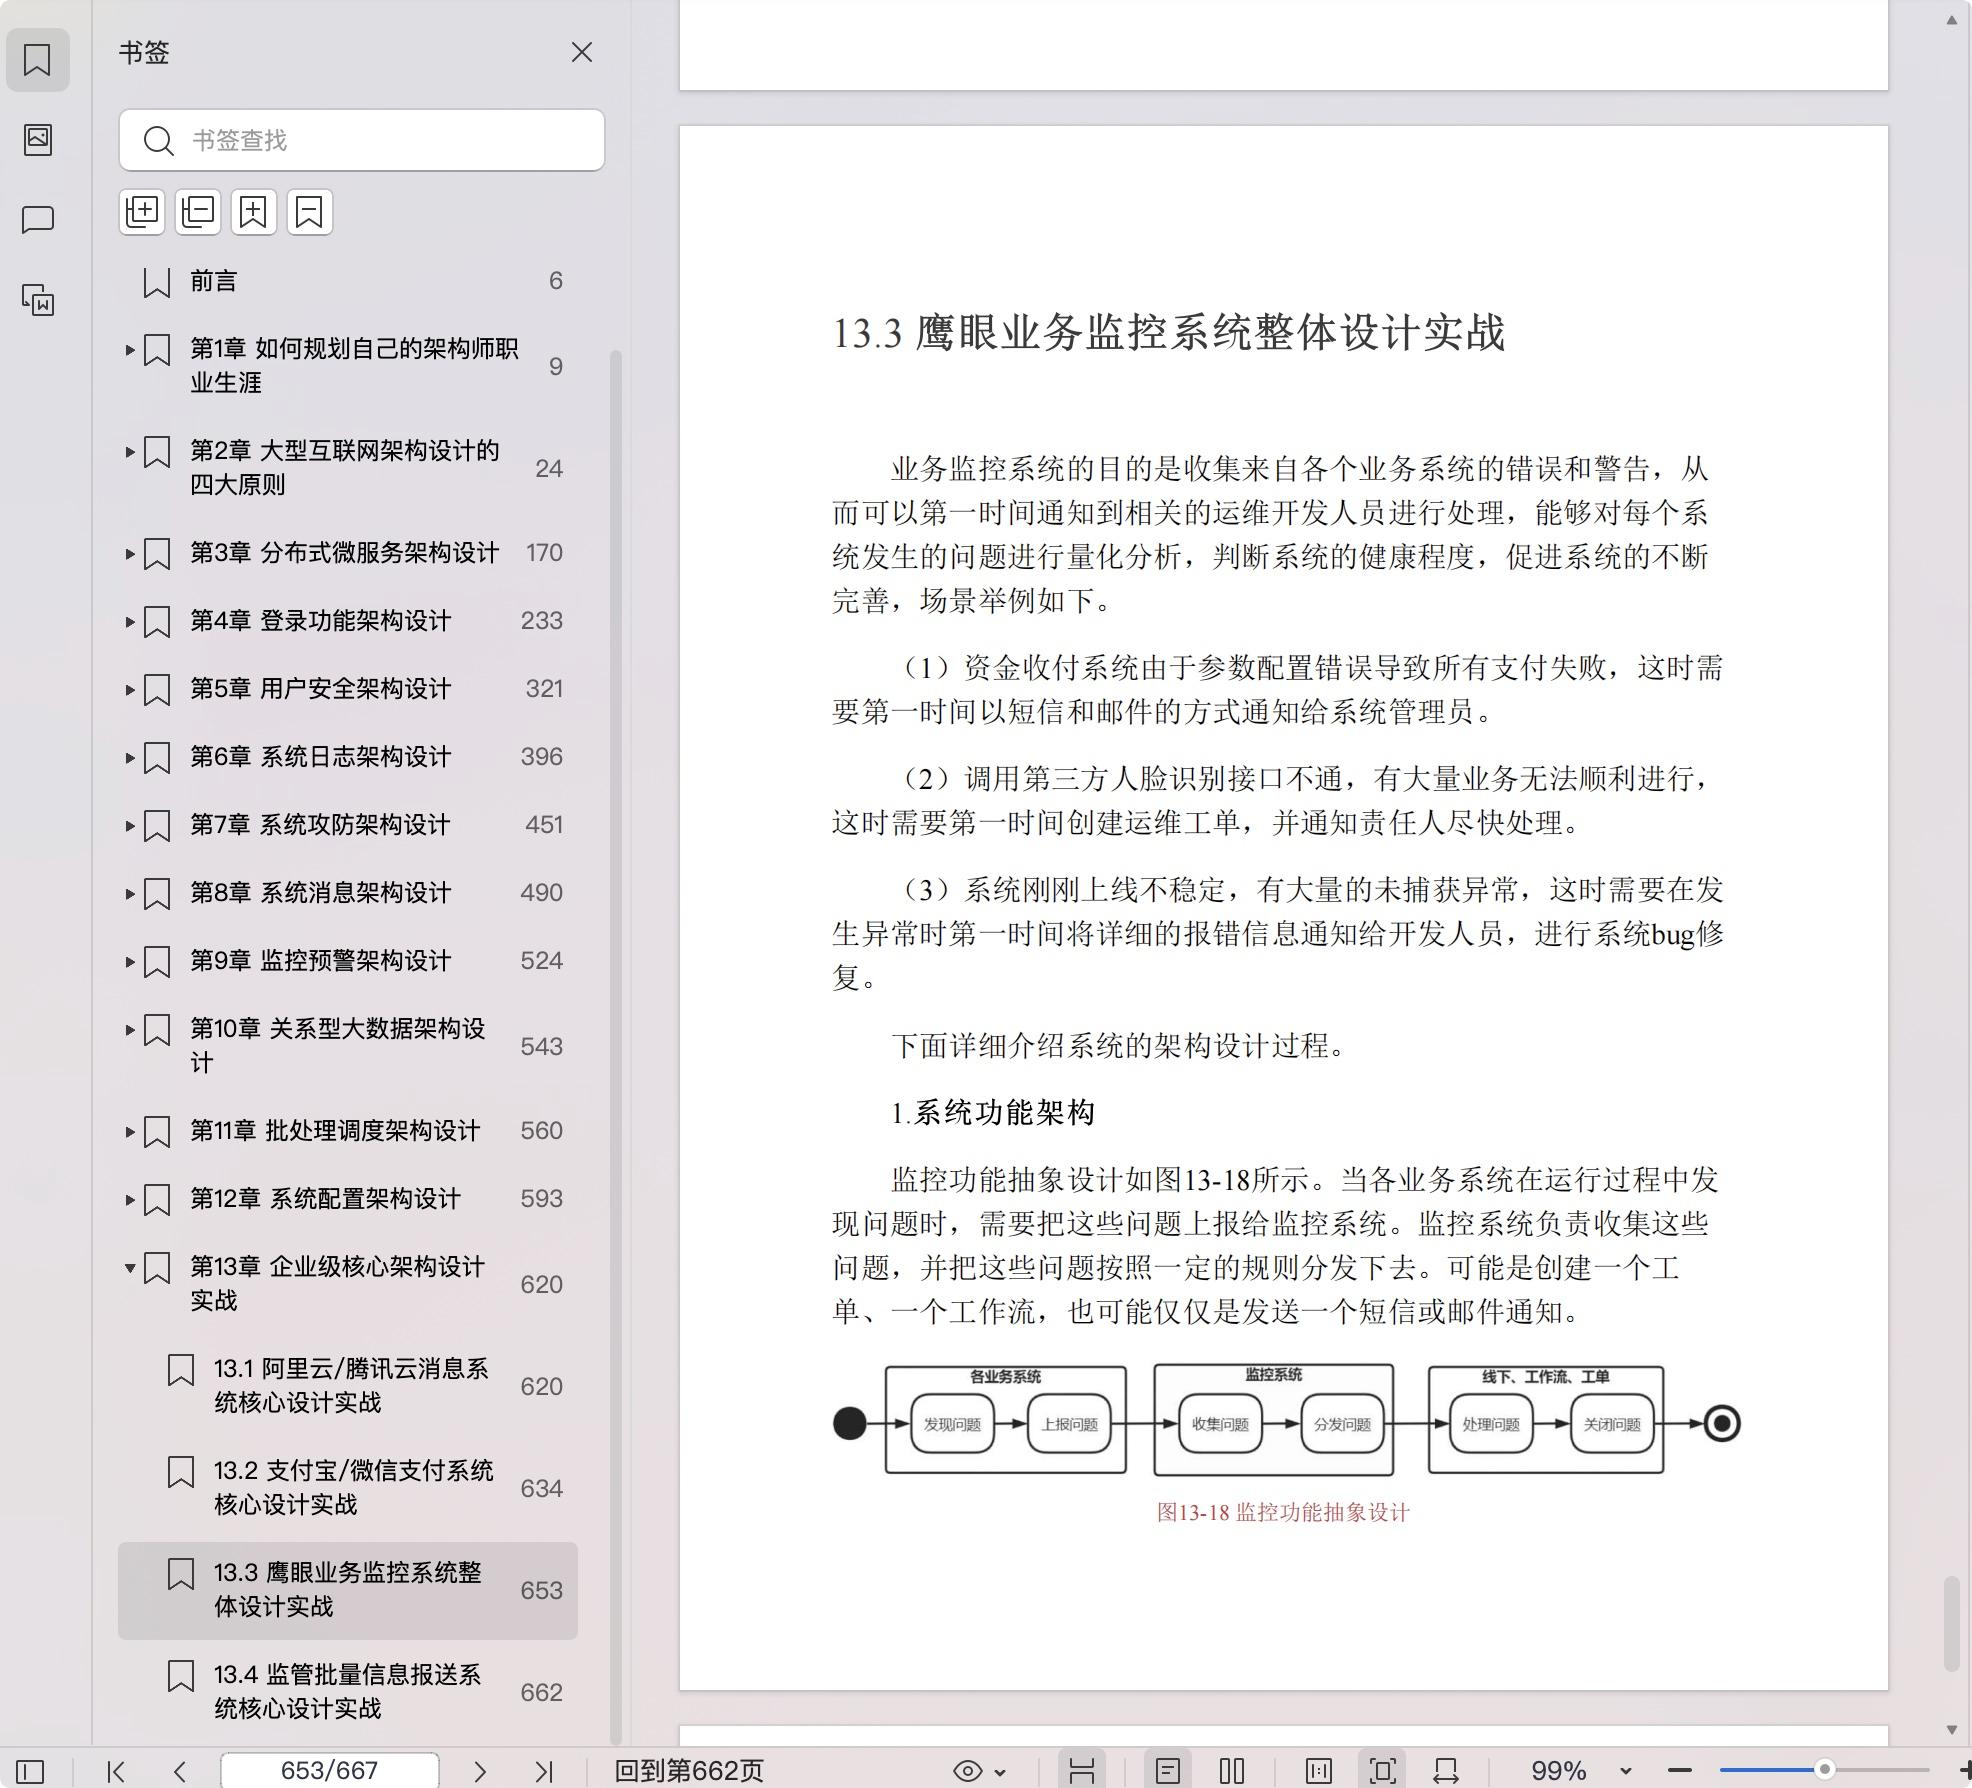Open the convert-to-Word sidebar icon
Image resolution: width=1972 pixels, height=1788 pixels.
click(x=38, y=299)
